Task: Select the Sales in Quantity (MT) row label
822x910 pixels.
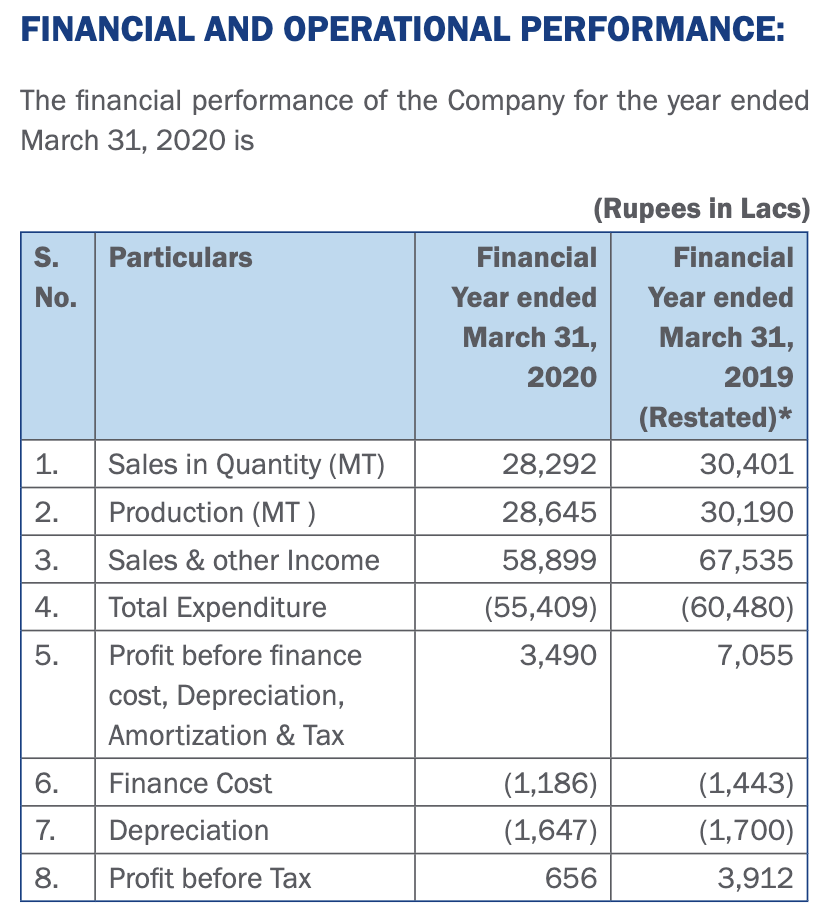Action: 246,464
